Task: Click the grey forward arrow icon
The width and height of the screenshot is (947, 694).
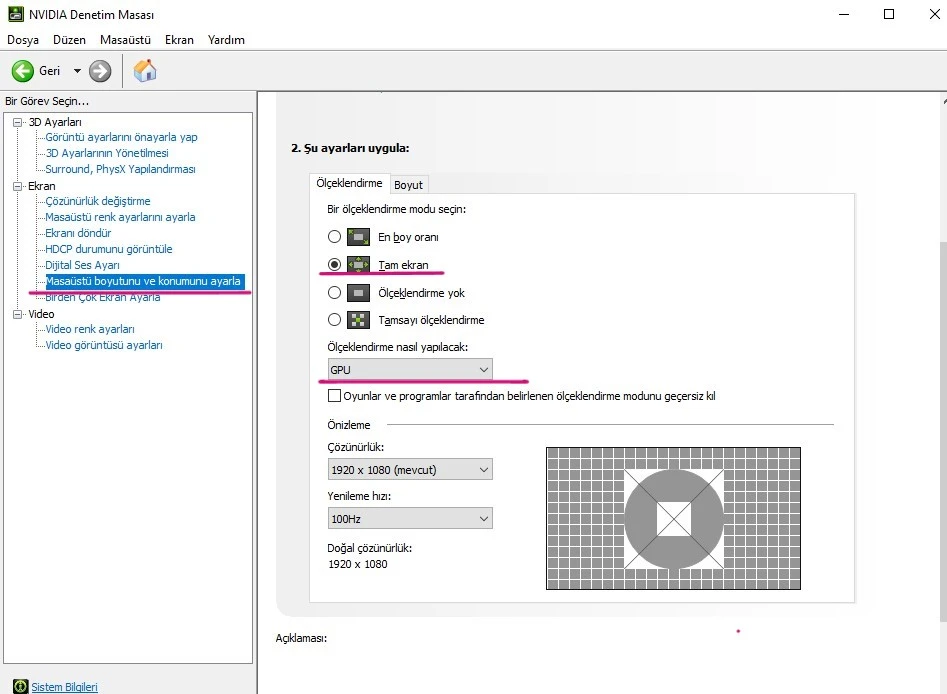Action: click(x=100, y=71)
